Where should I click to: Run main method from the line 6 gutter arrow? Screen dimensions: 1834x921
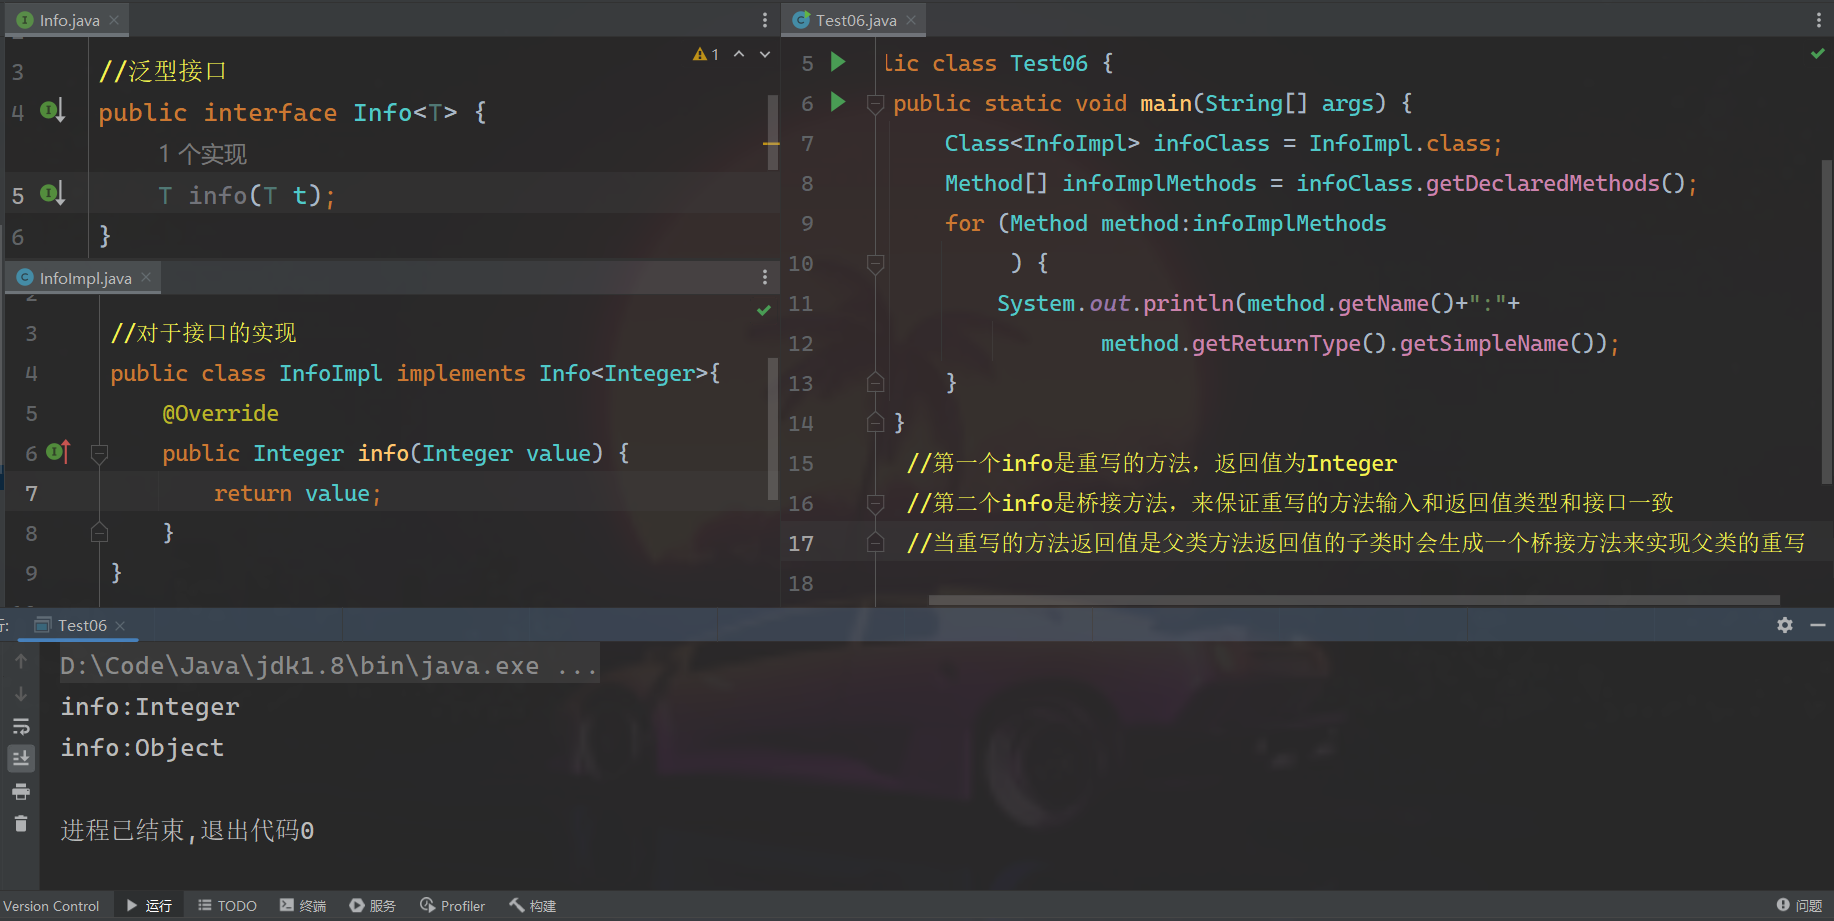point(839,102)
